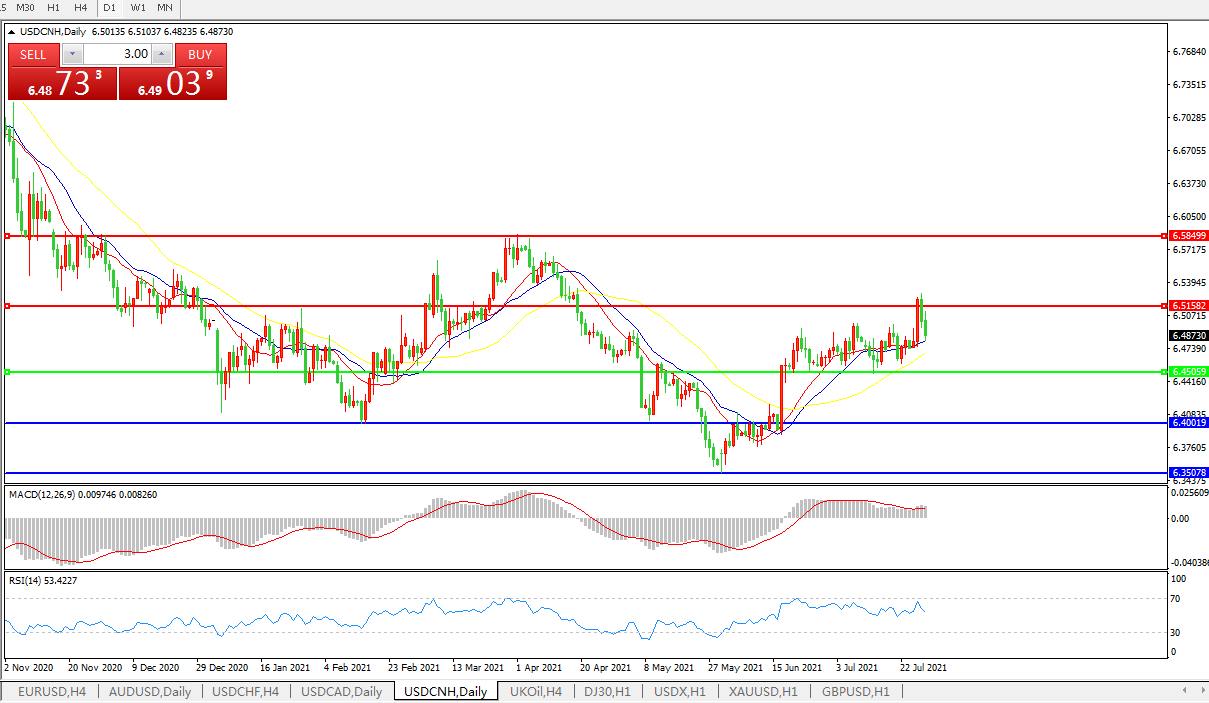The image size is (1209, 703).
Task: Click the blue 6.40019 level price tag
Action: tap(1188, 423)
